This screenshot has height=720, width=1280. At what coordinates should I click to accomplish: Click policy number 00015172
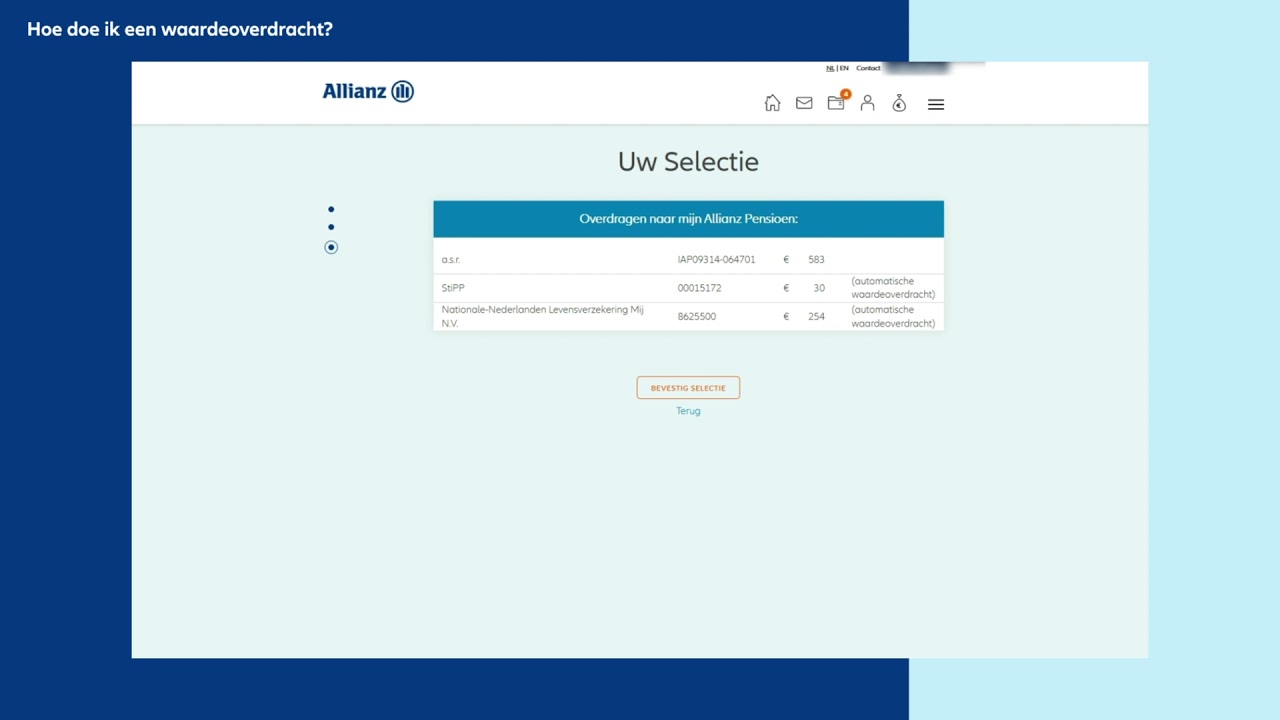699,288
